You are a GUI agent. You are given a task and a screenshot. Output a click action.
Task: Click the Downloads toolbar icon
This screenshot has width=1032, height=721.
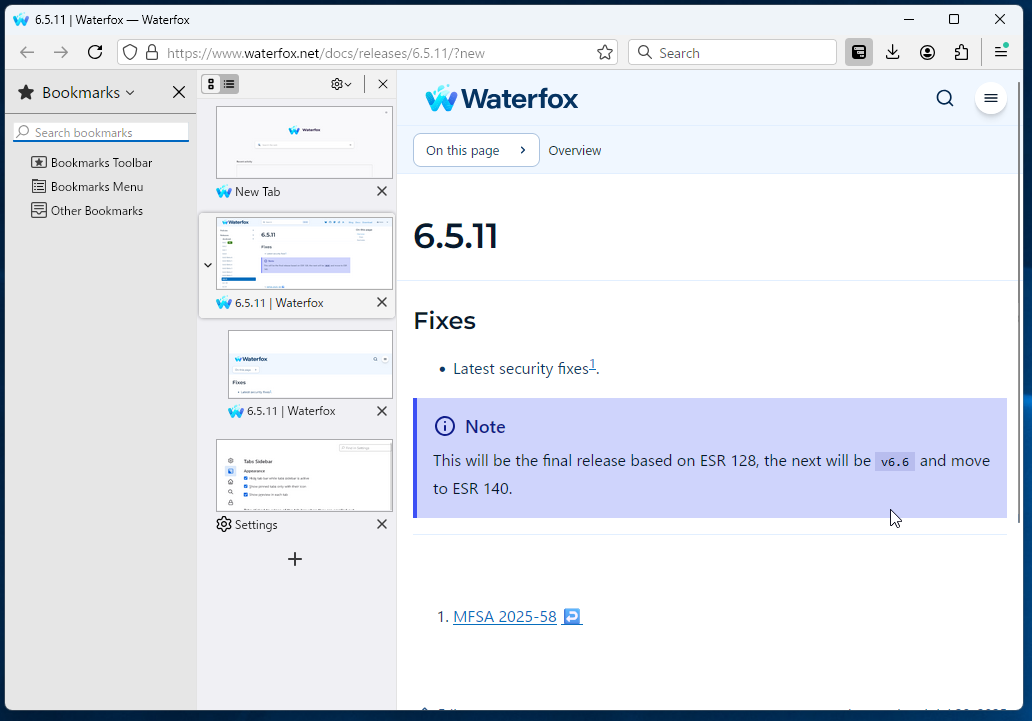[893, 53]
